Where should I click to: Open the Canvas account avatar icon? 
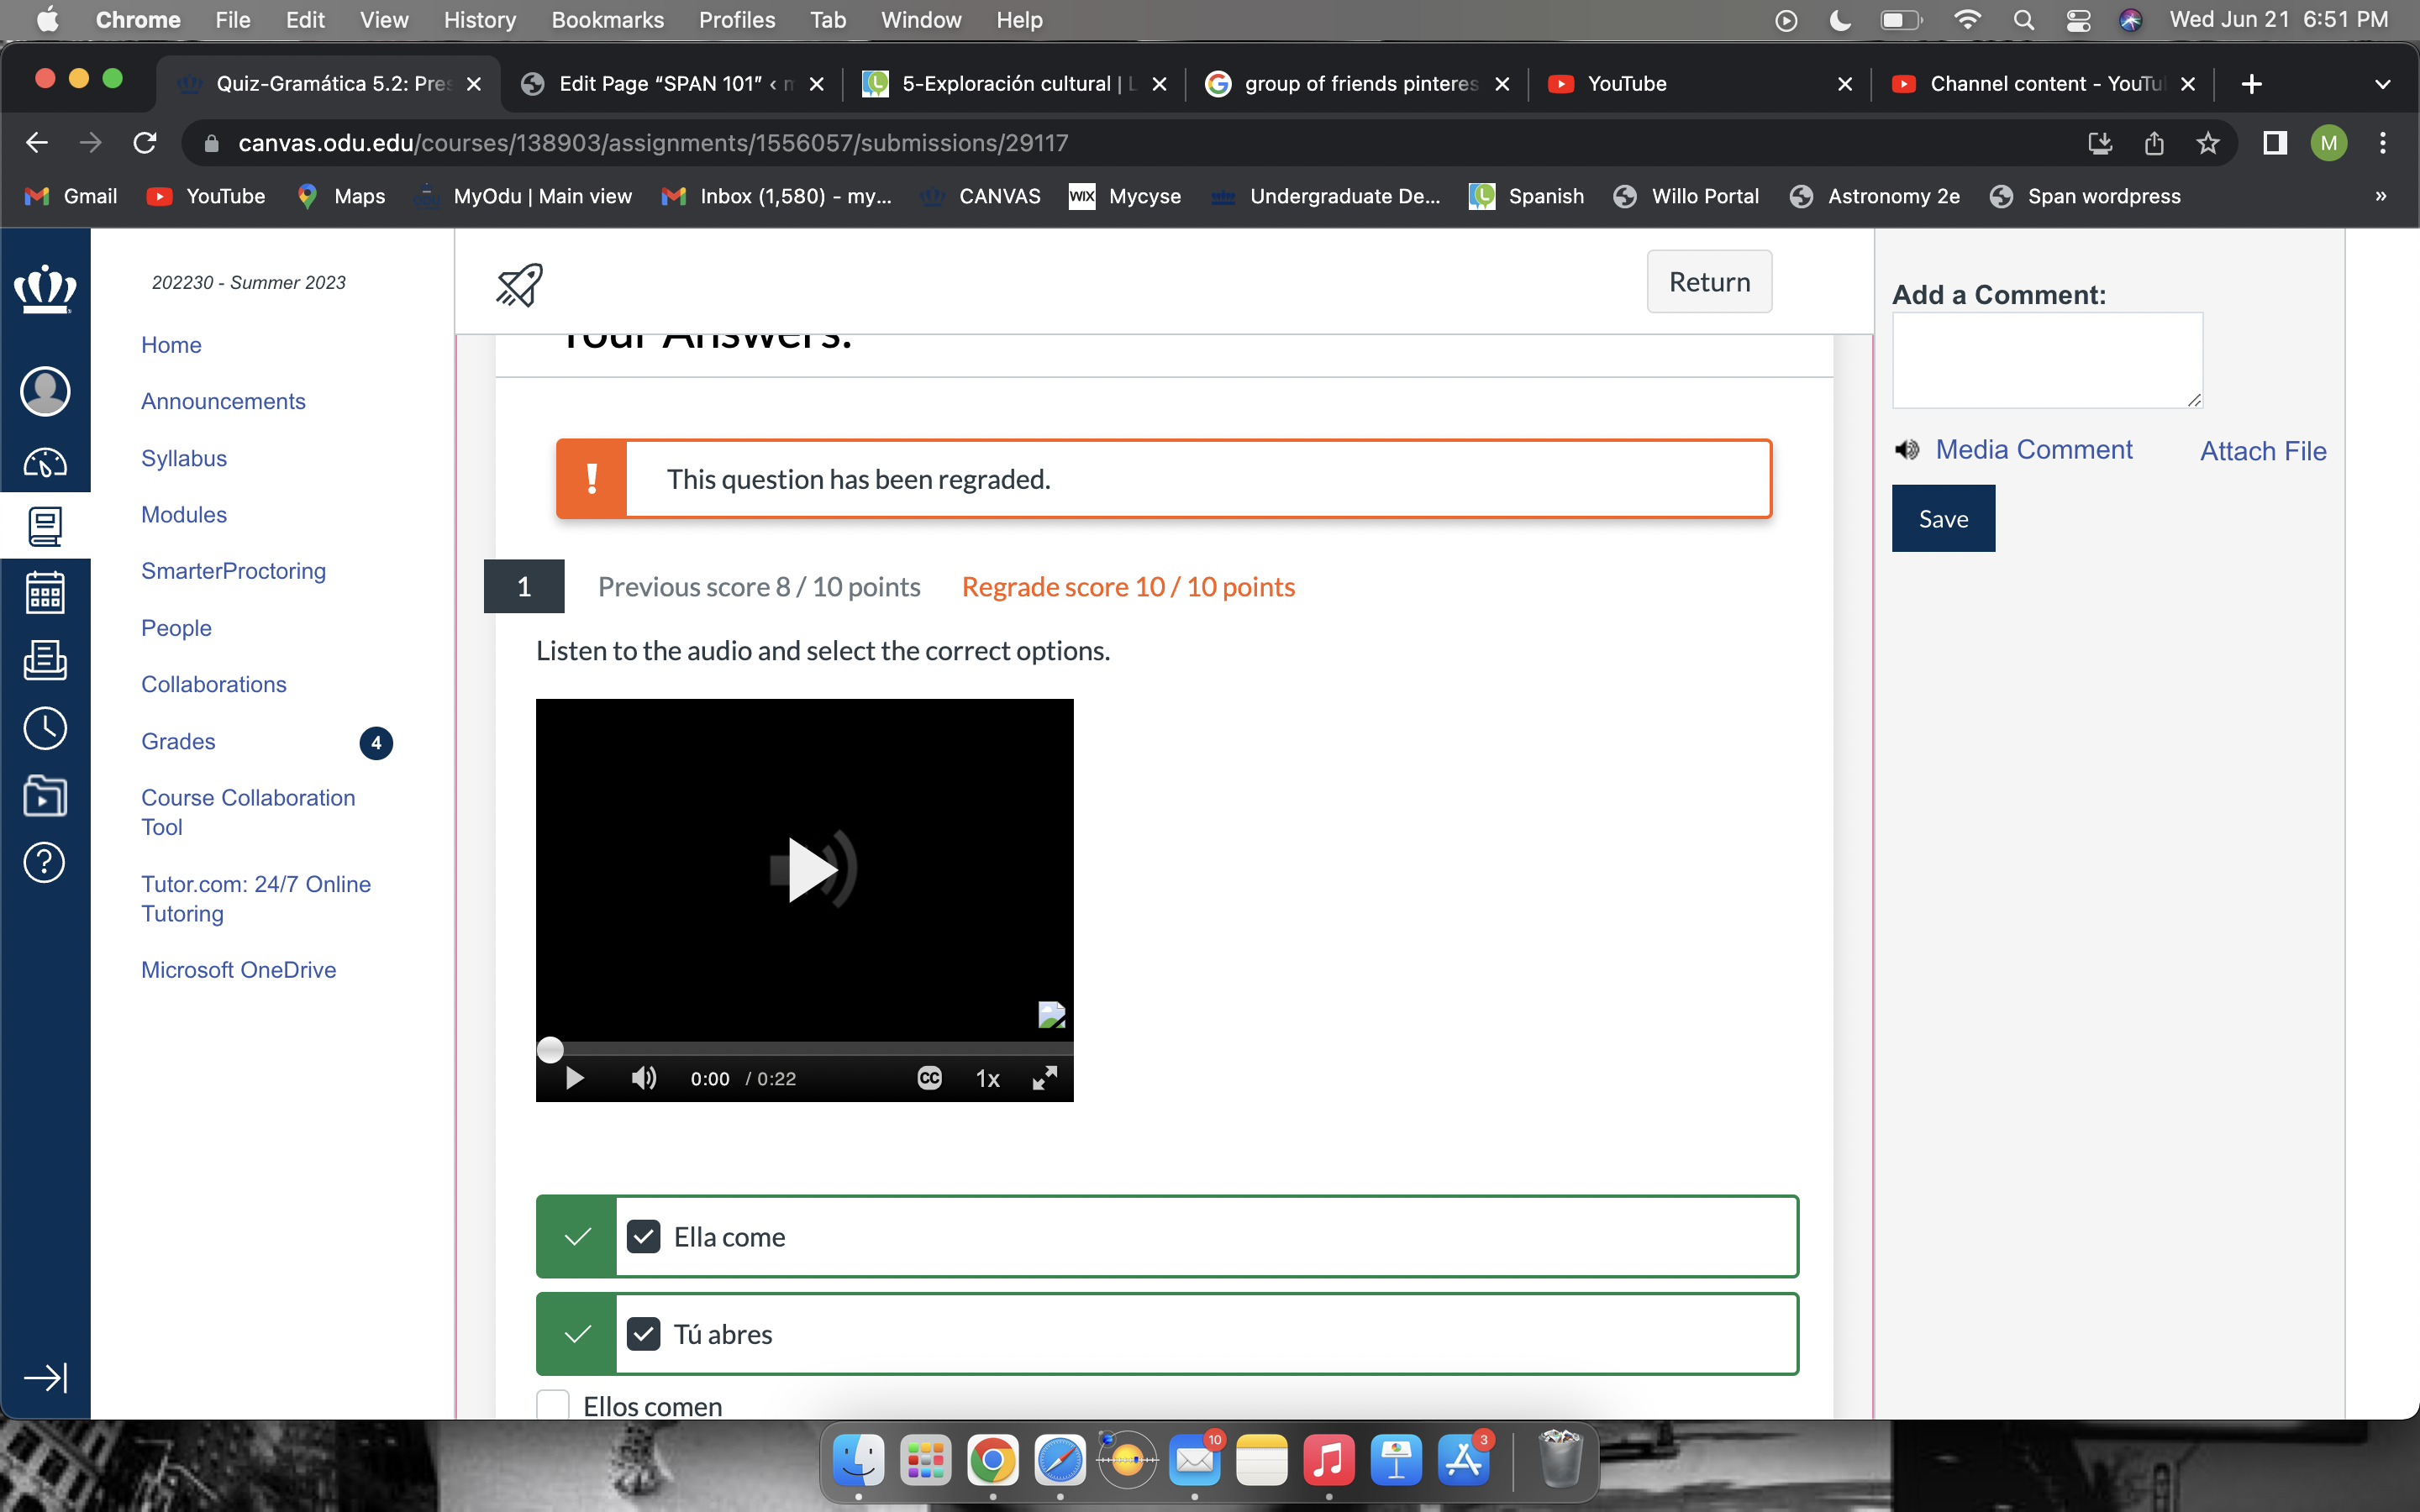tap(45, 391)
